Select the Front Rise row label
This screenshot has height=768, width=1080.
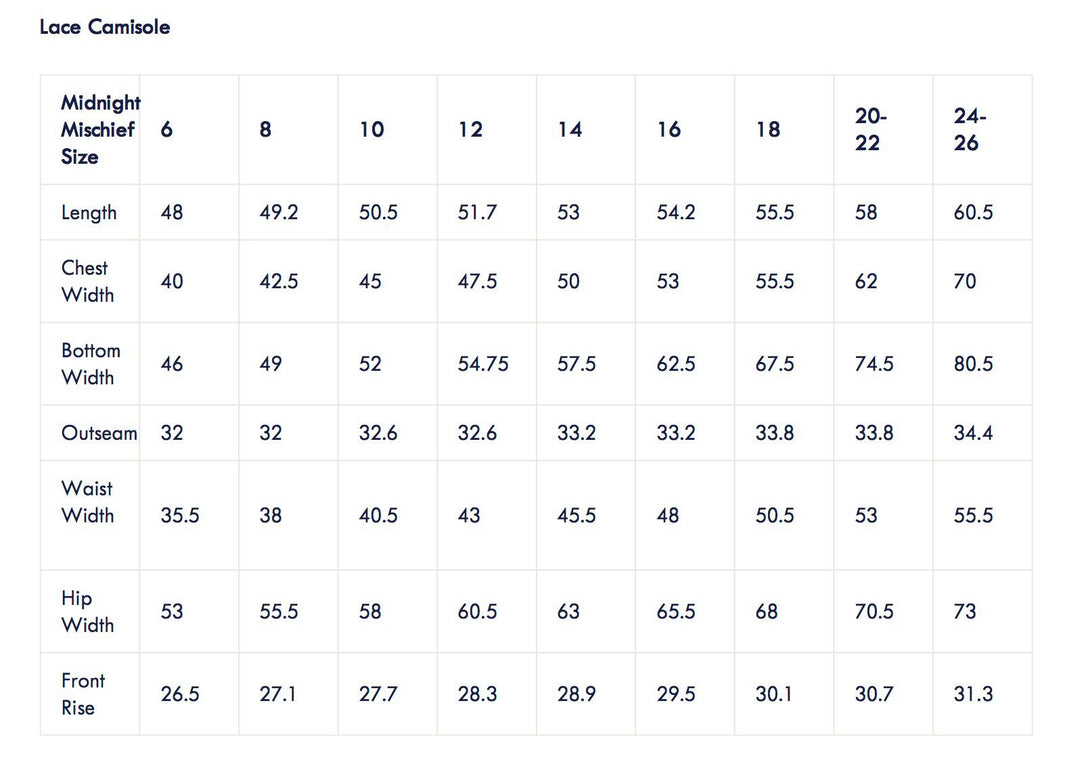tap(82, 694)
